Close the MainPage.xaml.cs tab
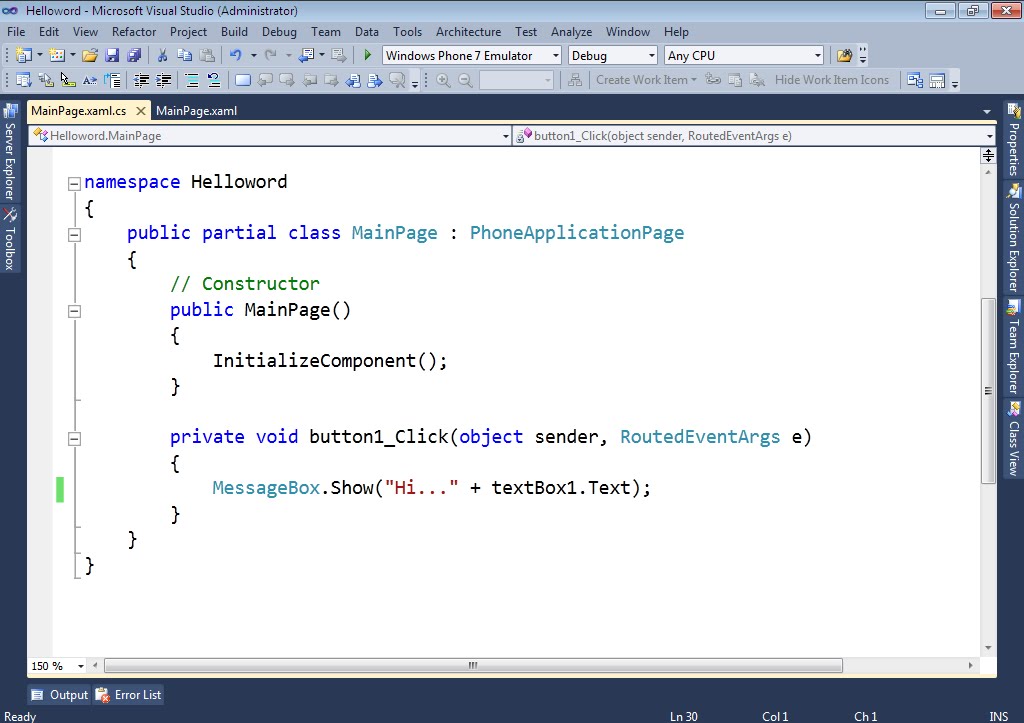 coord(140,111)
